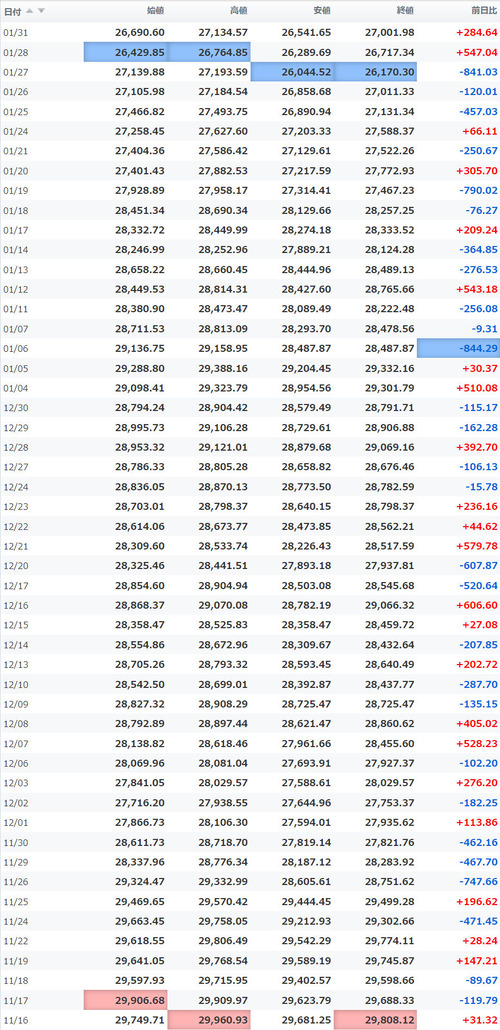Click the date cell 01/11
500x1030 pixels.
pyautogui.click(x=14, y=309)
